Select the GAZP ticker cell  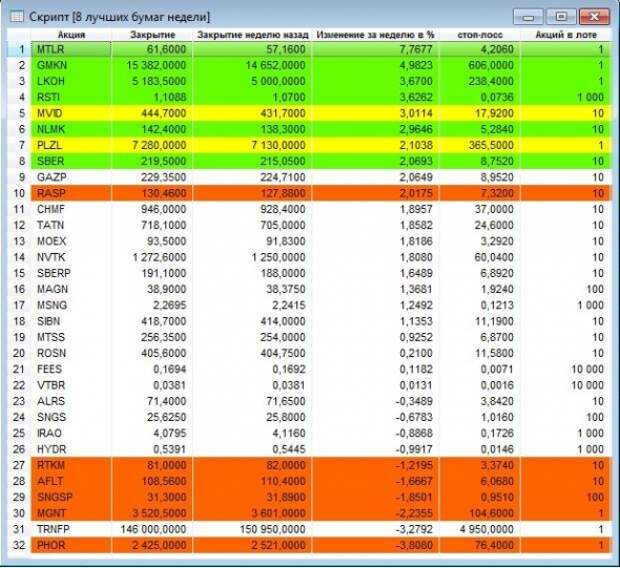pyautogui.click(x=71, y=178)
